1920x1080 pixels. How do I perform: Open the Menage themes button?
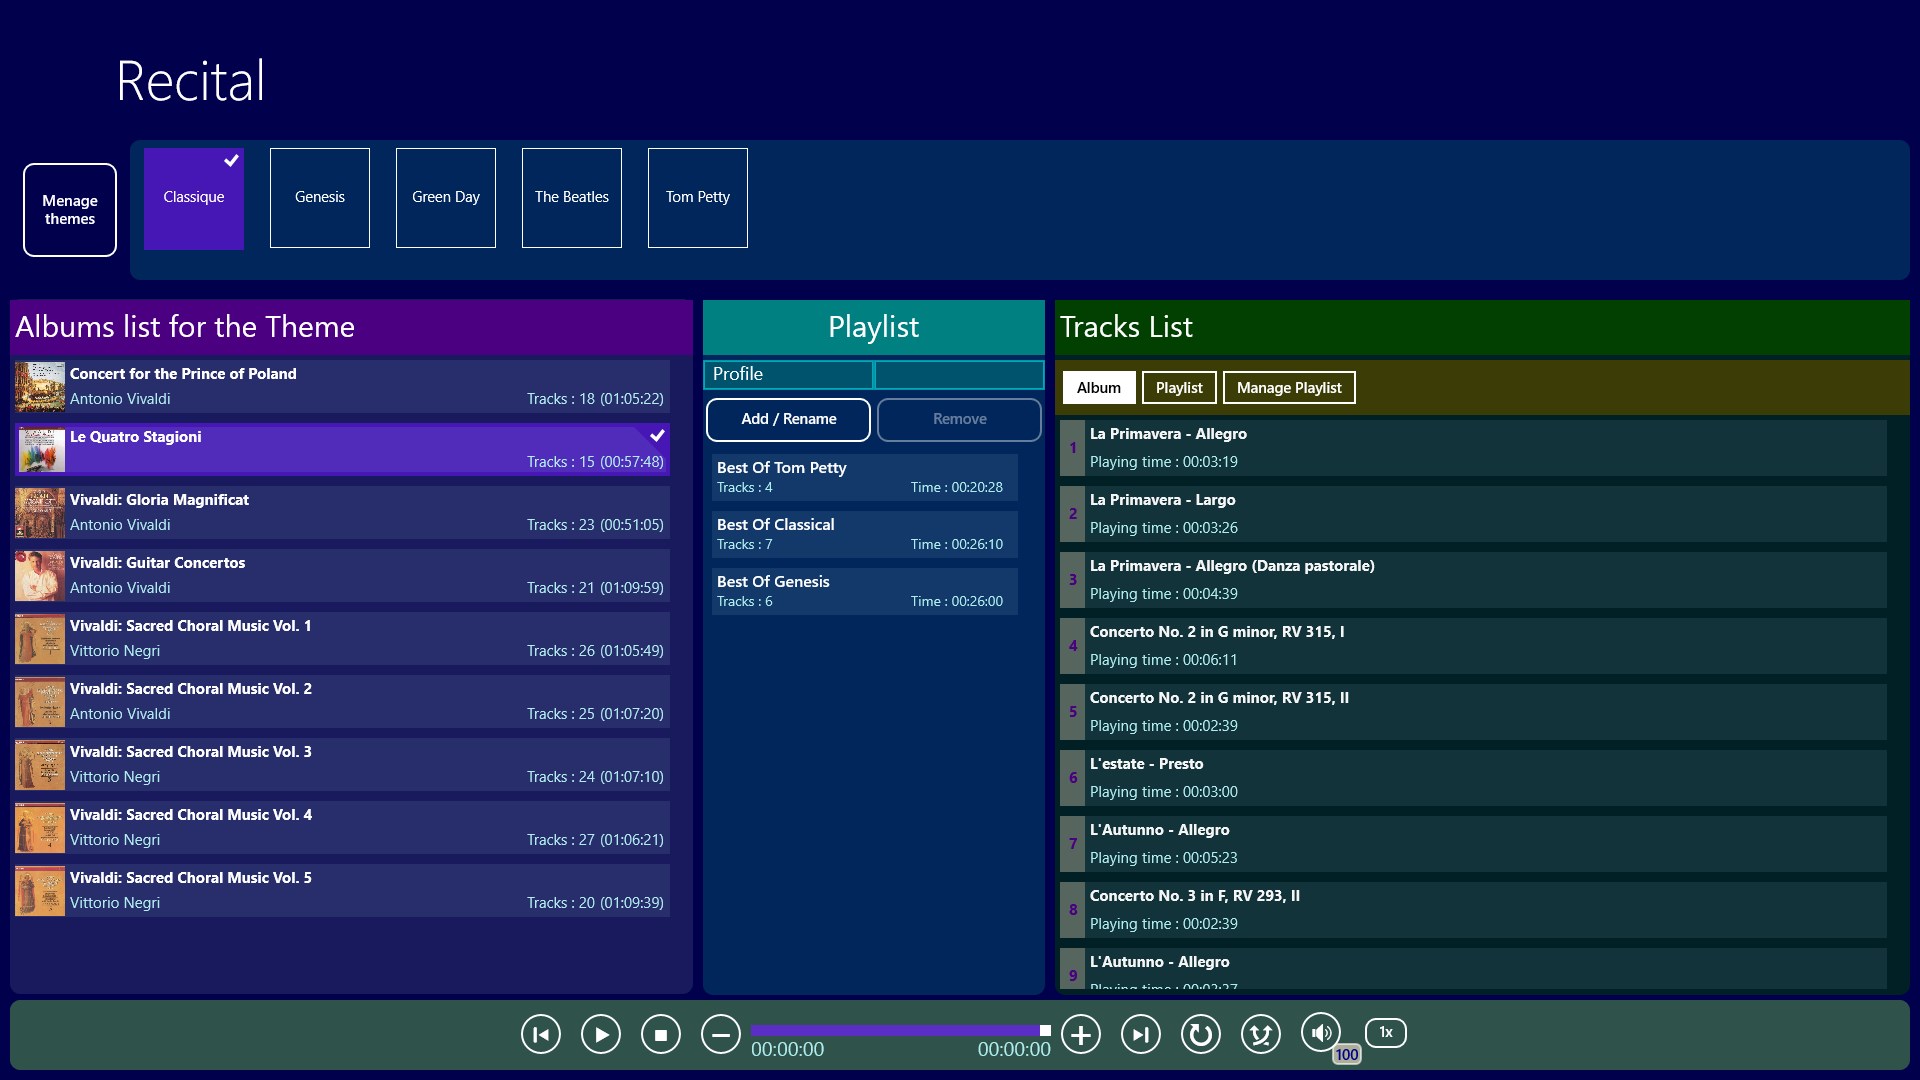coord(70,210)
